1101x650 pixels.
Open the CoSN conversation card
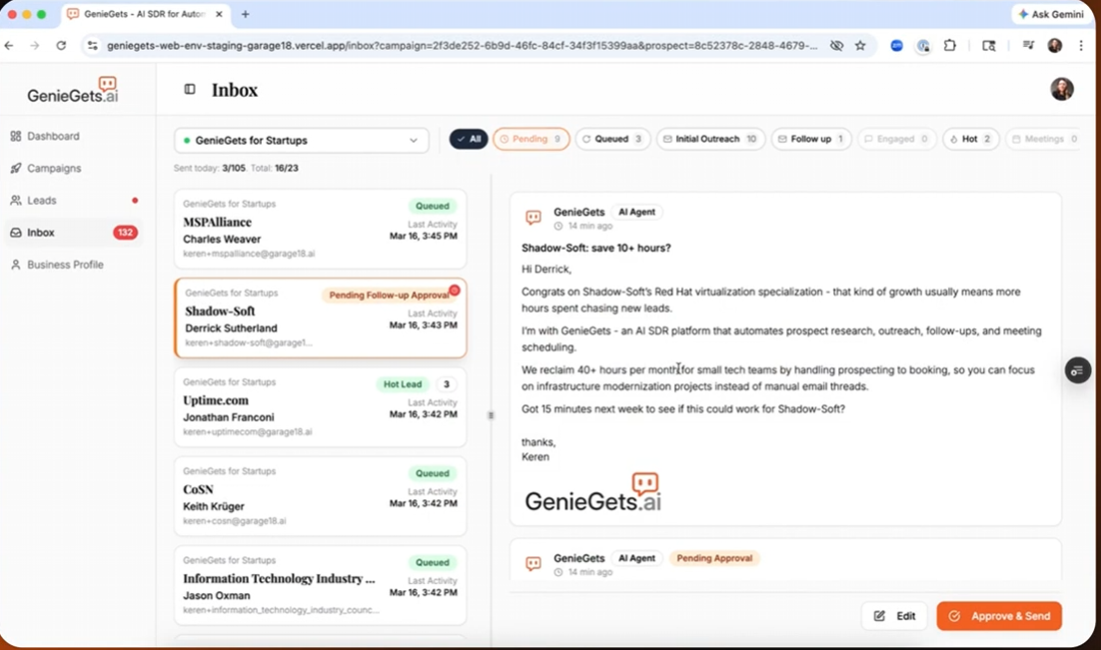320,496
